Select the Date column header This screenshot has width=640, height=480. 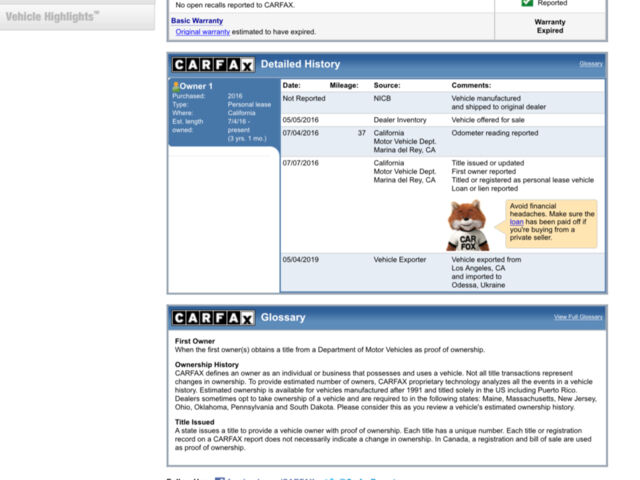(x=291, y=85)
